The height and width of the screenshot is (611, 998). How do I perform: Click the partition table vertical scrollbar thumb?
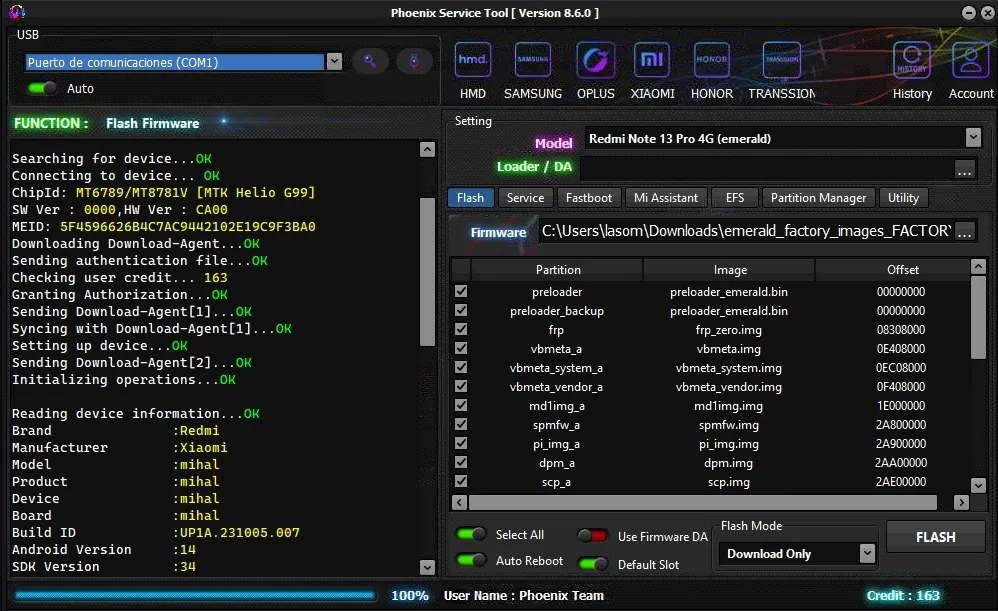click(x=978, y=318)
